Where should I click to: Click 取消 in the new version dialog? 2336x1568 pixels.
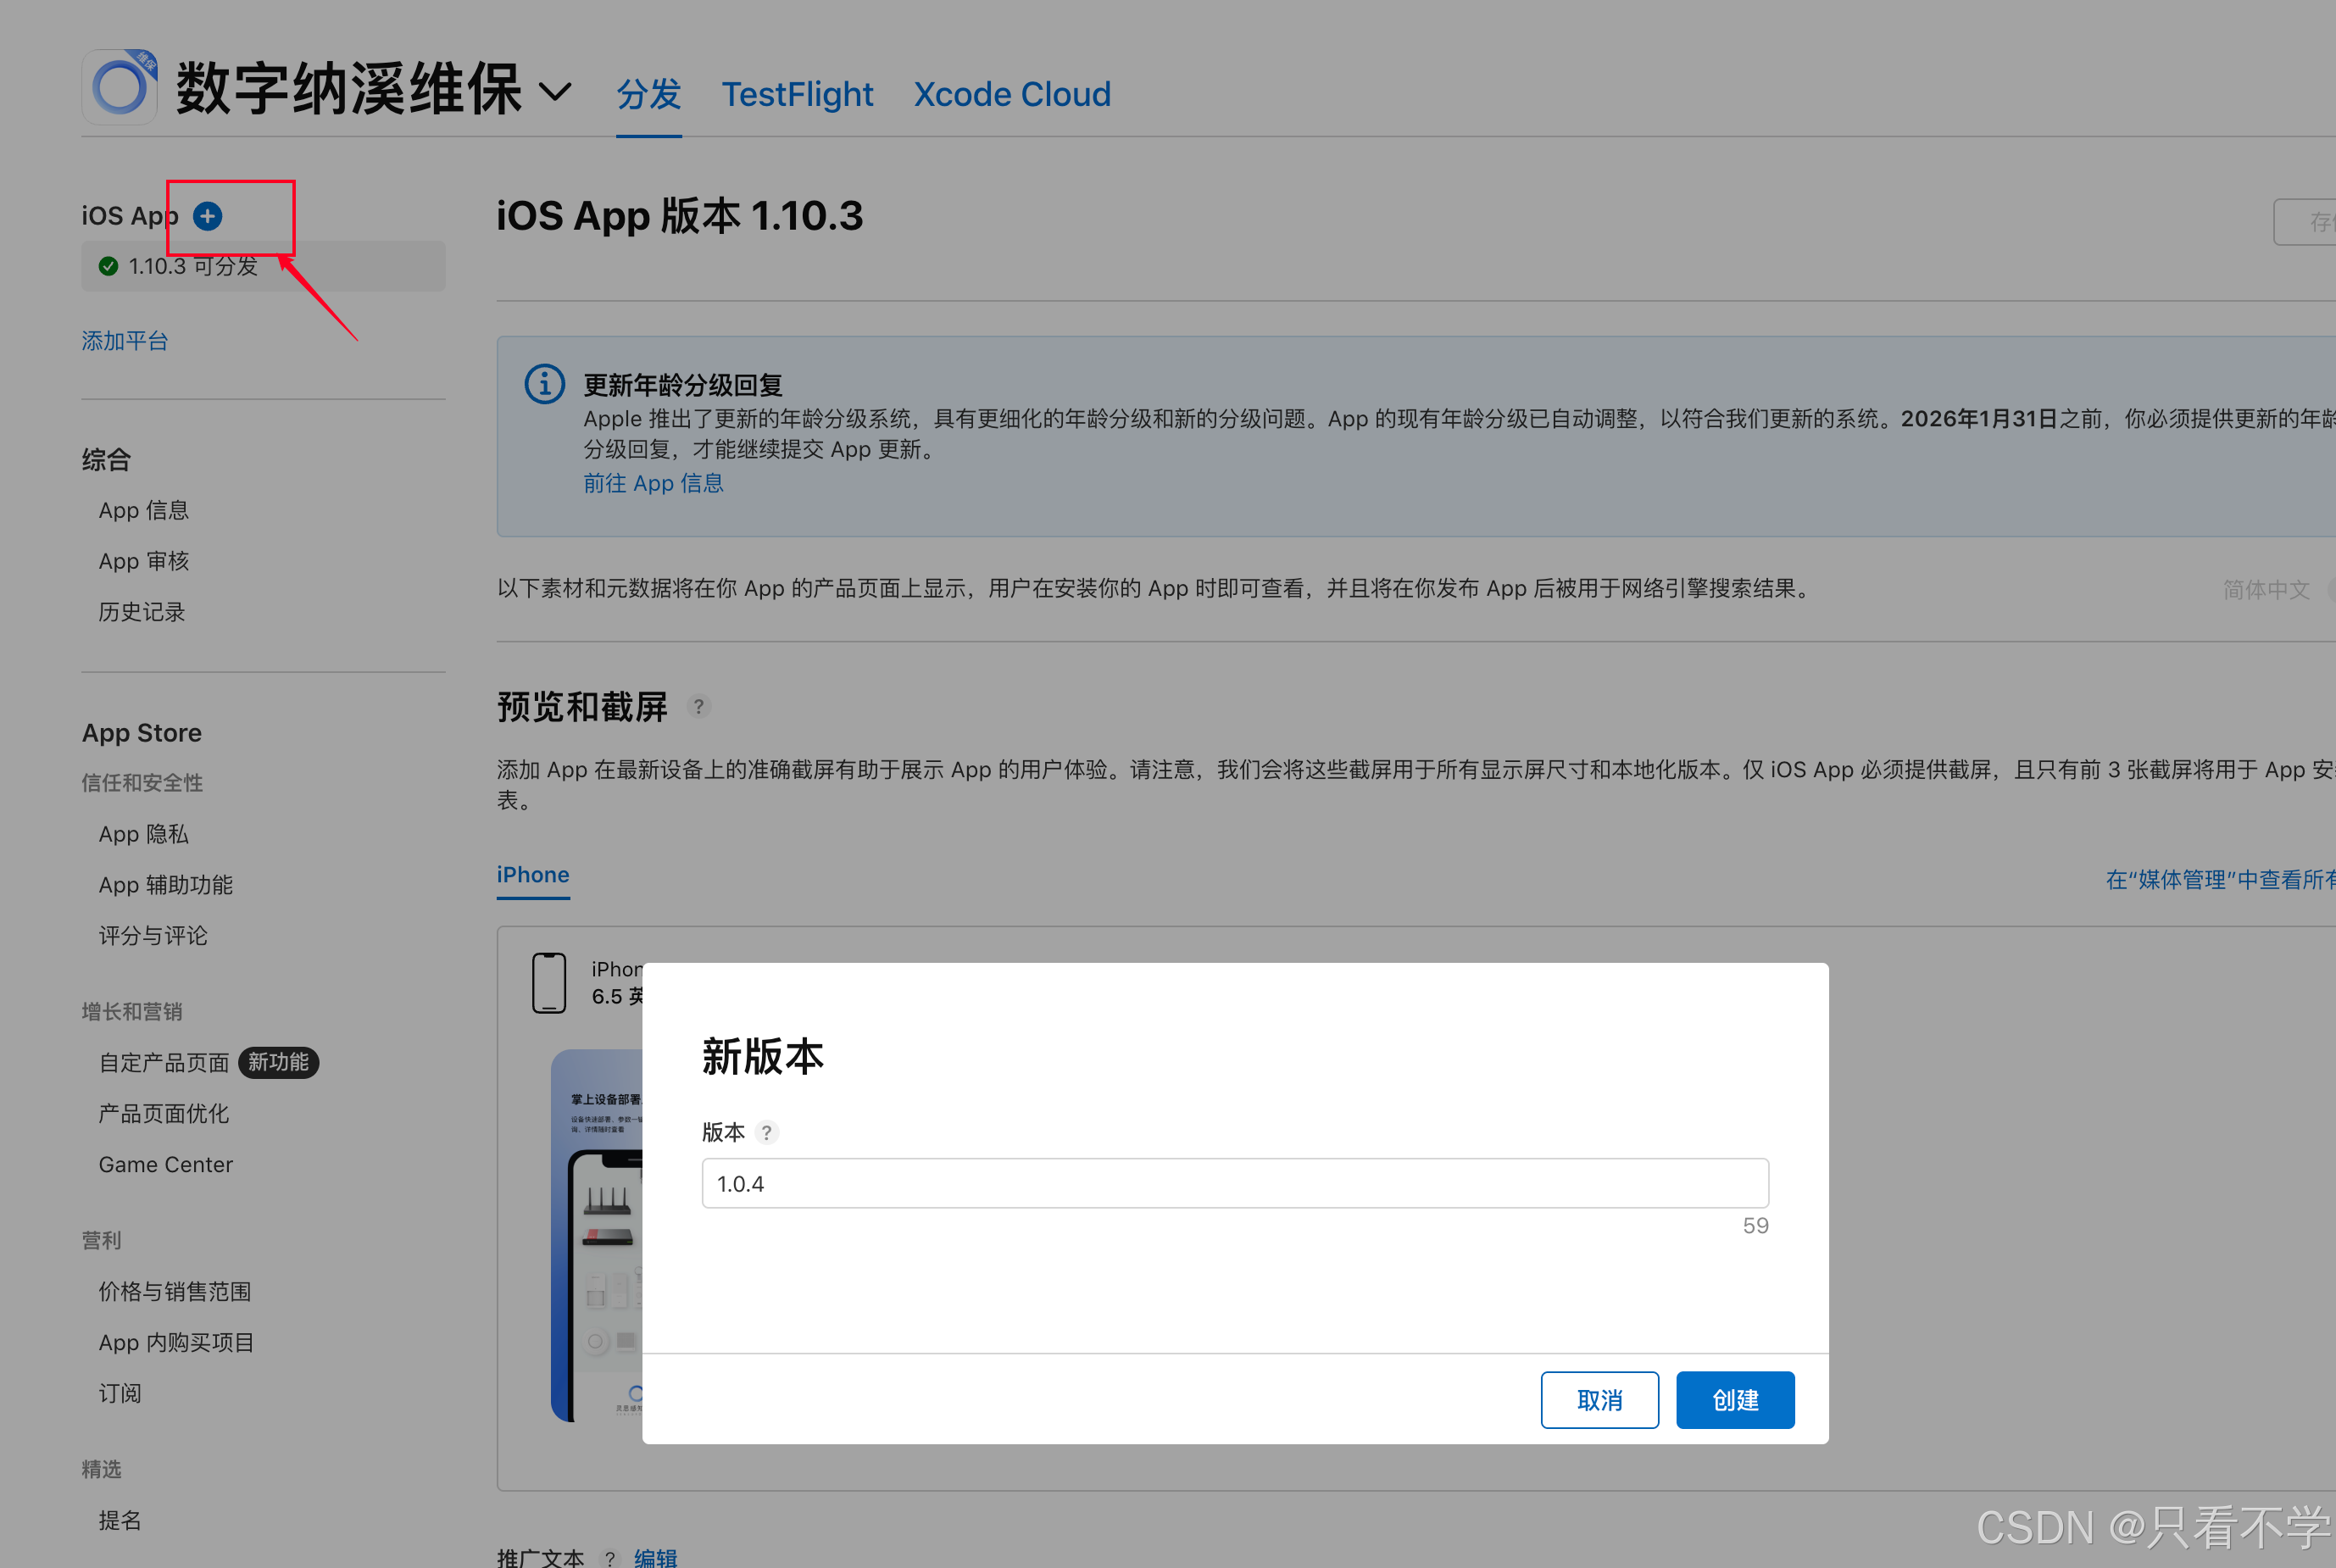[x=1599, y=1400]
